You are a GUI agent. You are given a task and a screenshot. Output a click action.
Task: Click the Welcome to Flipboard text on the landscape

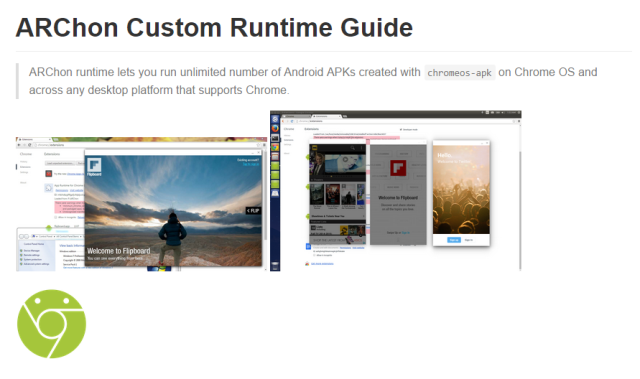pos(119,251)
